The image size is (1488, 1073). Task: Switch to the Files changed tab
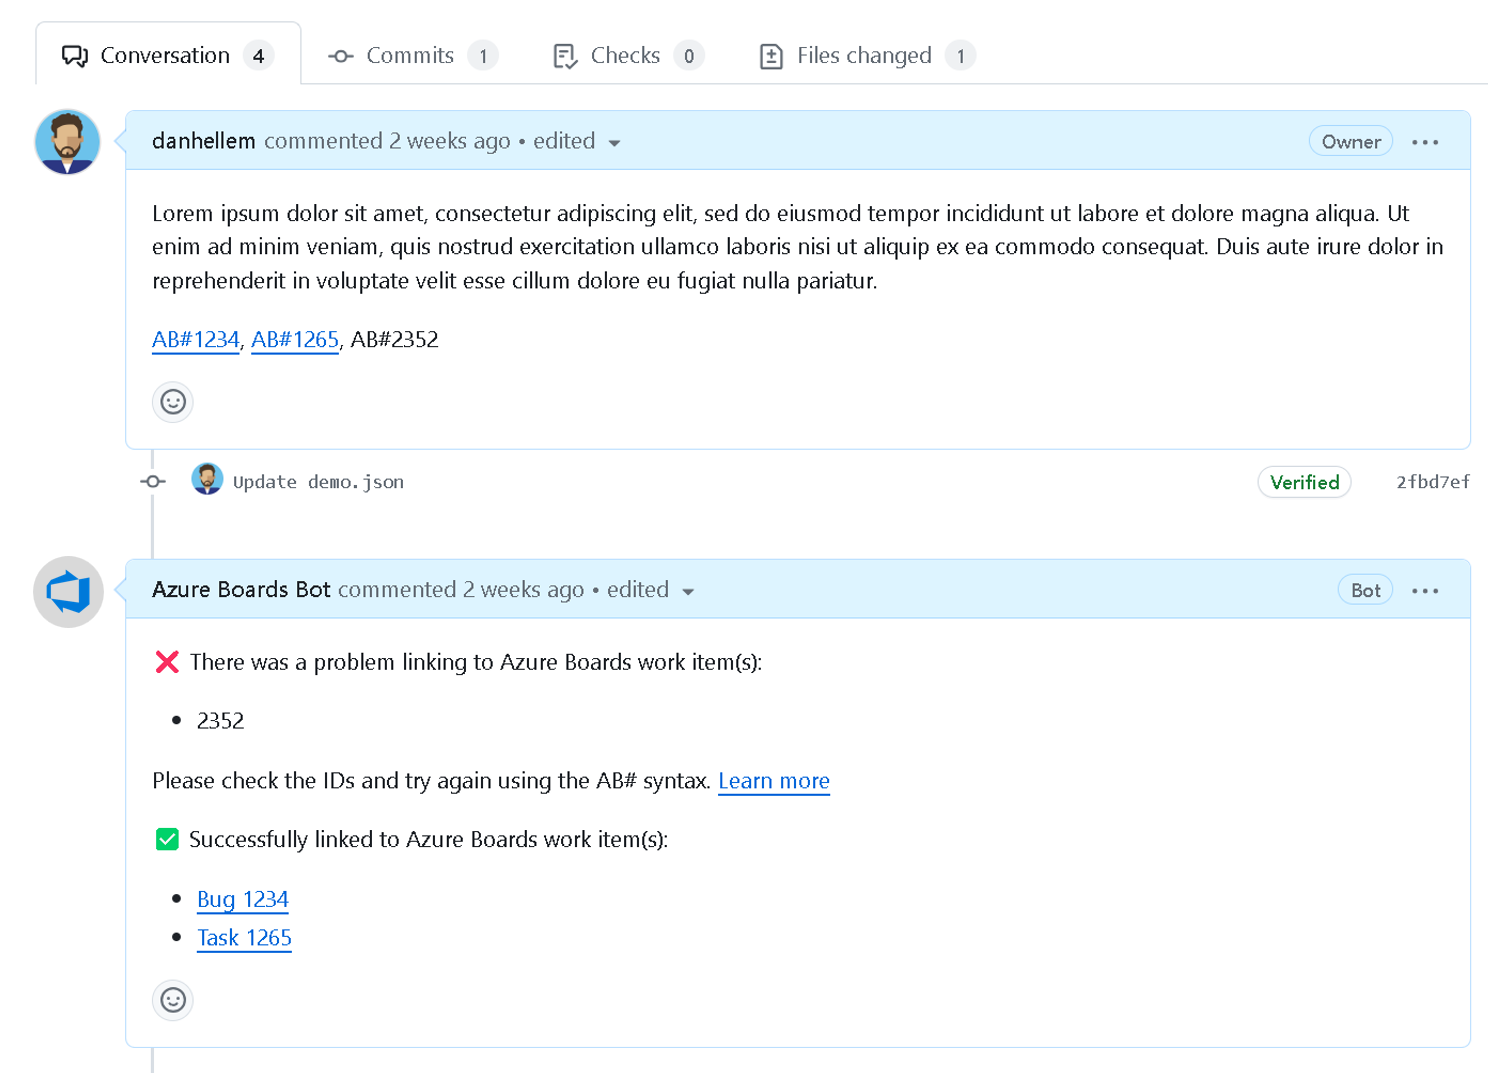(x=864, y=56)
